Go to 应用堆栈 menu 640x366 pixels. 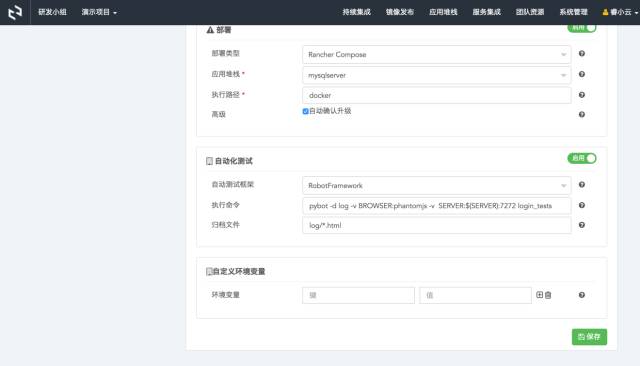(443, 12)
